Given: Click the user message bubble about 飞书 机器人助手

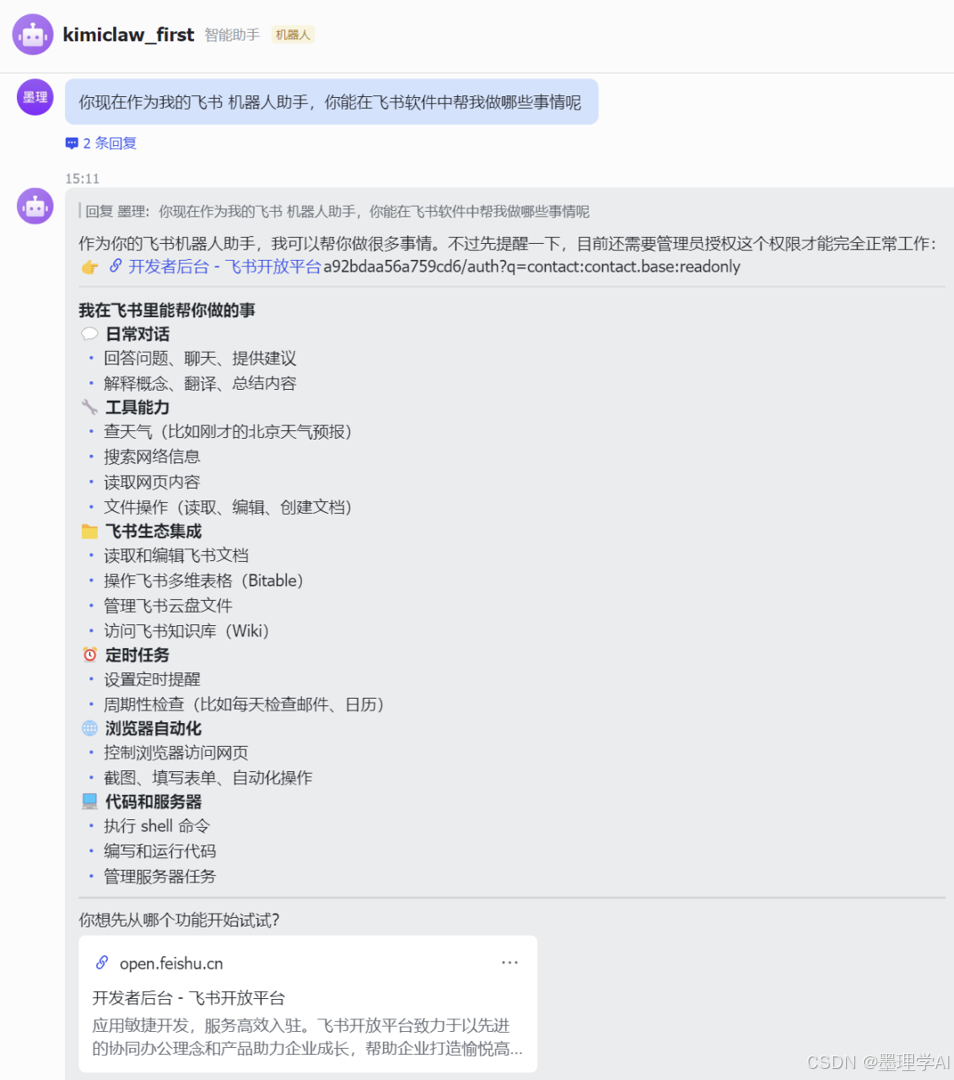Looking at the screenshot, I should click(x=331, y=102).
